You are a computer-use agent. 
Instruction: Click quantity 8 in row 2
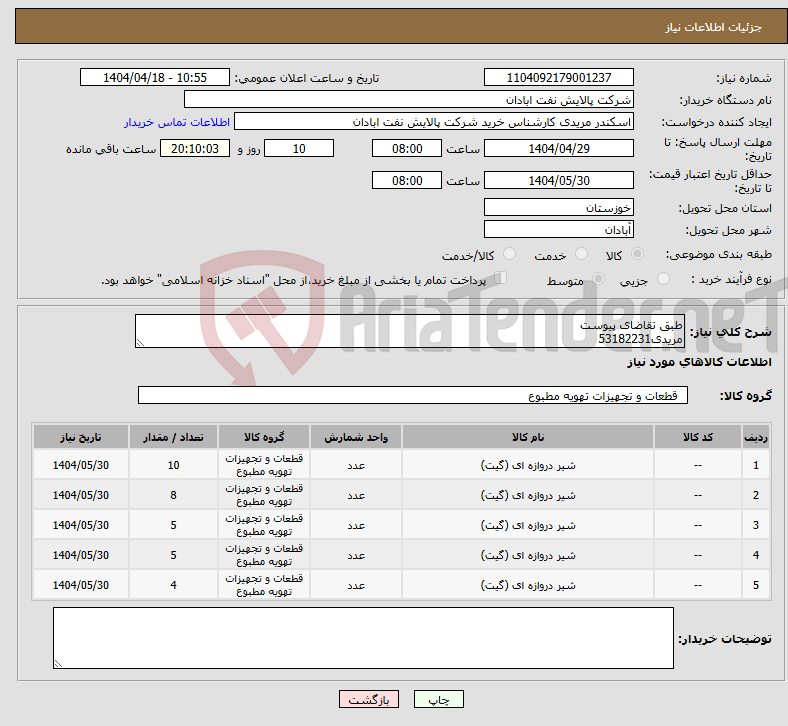(173, 495)
